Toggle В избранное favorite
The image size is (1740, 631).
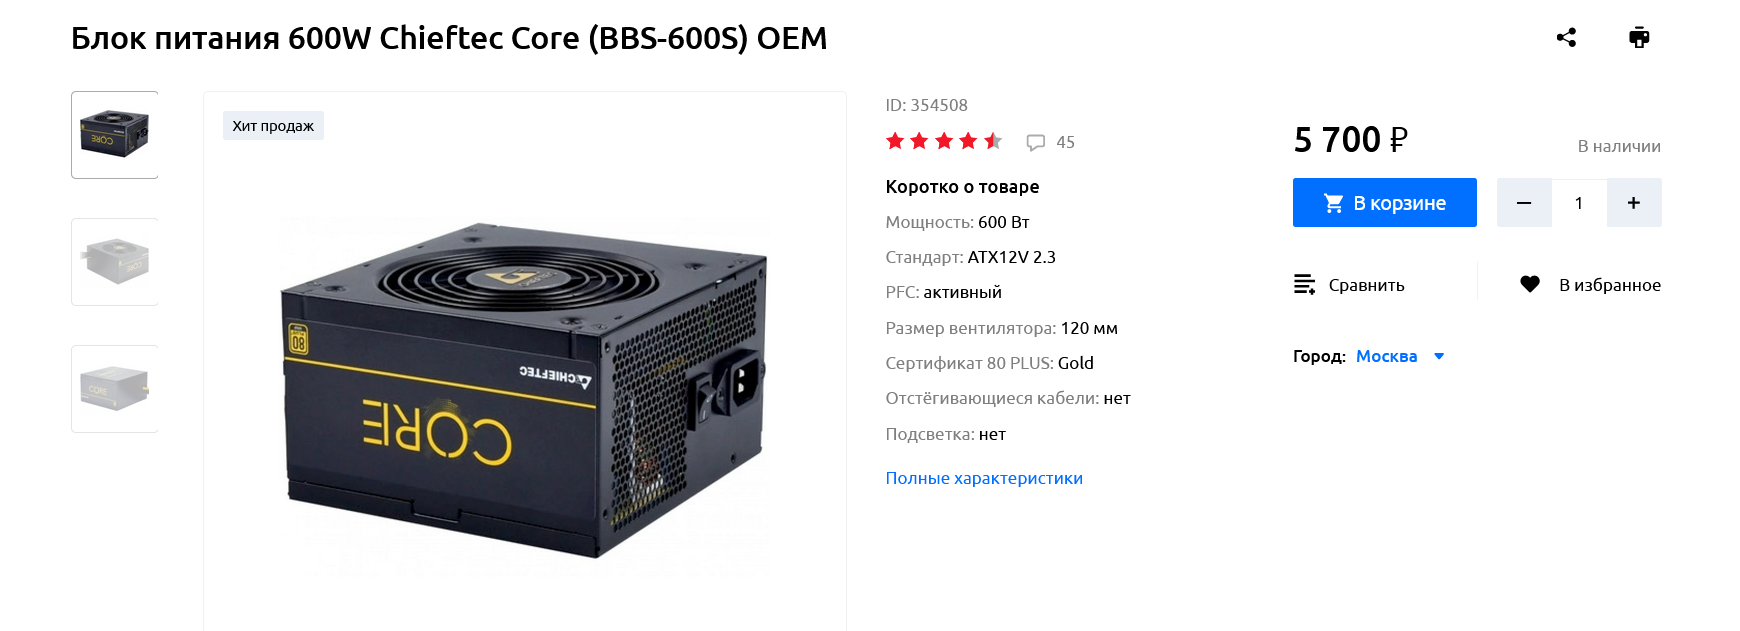(x=1590, y=285)
